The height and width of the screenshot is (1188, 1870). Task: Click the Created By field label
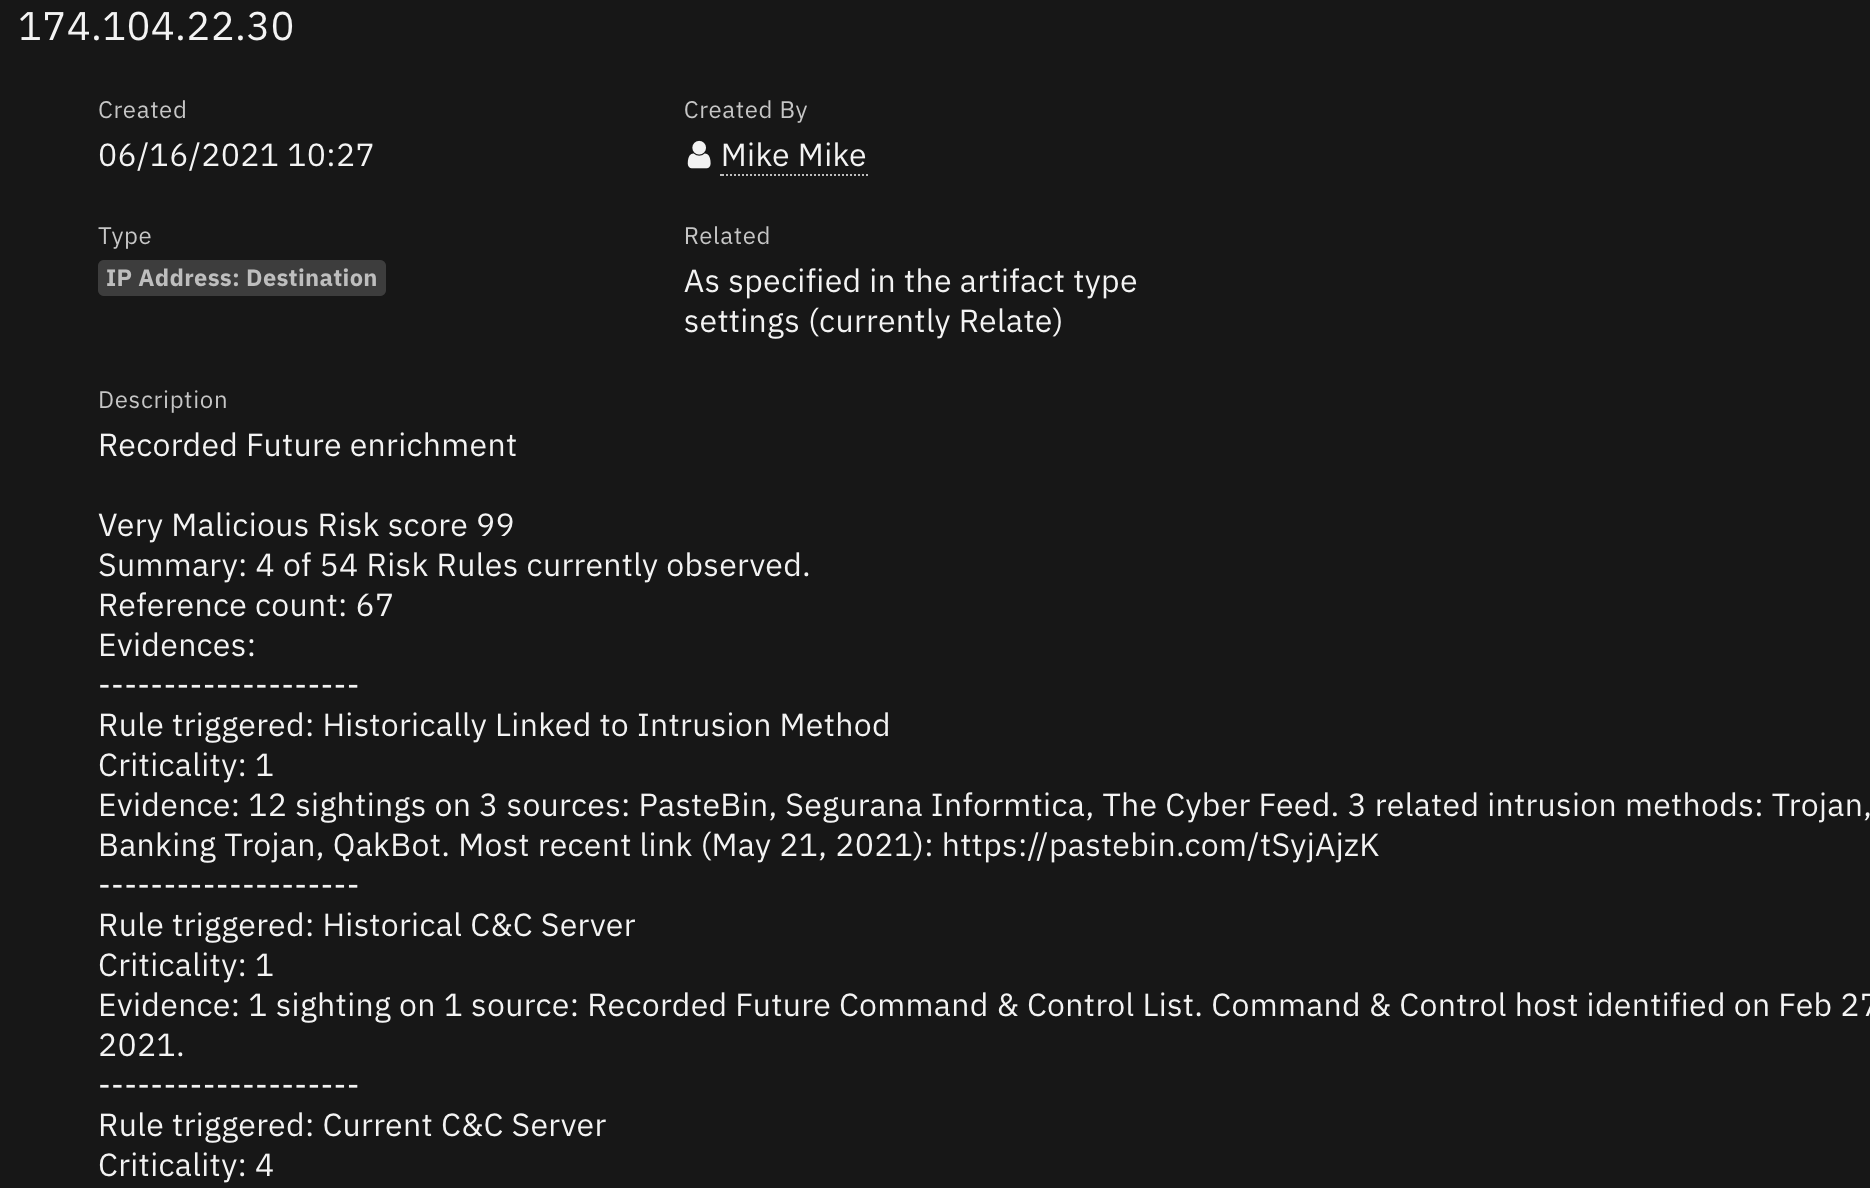pyautogui.click(x=745, y=110)
